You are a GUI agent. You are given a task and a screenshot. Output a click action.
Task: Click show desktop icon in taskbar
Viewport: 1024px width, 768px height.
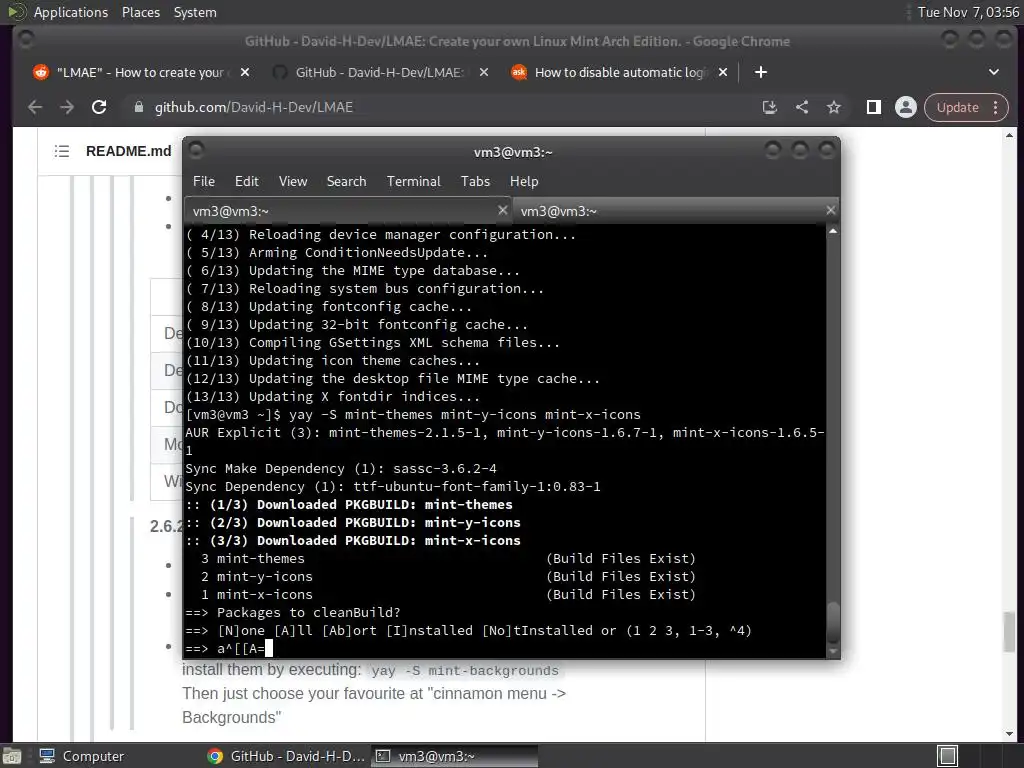[x=12, y=756]
